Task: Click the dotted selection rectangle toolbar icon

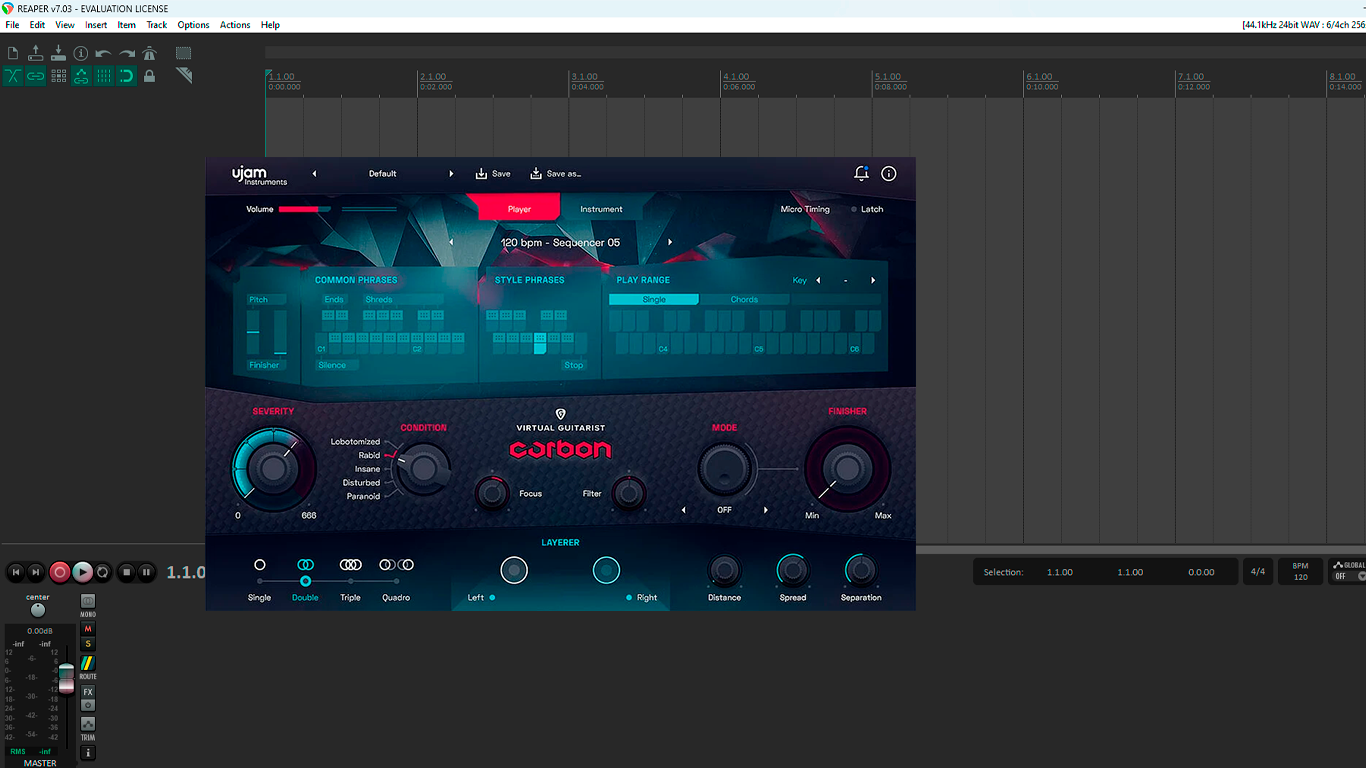Action: [184, 53]
